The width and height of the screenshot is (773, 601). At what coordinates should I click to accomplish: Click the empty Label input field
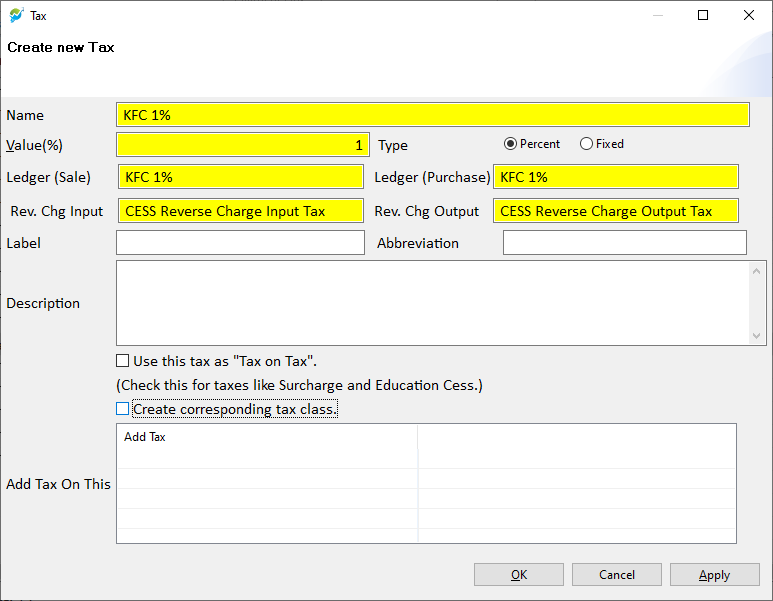(x=241, y=243)
